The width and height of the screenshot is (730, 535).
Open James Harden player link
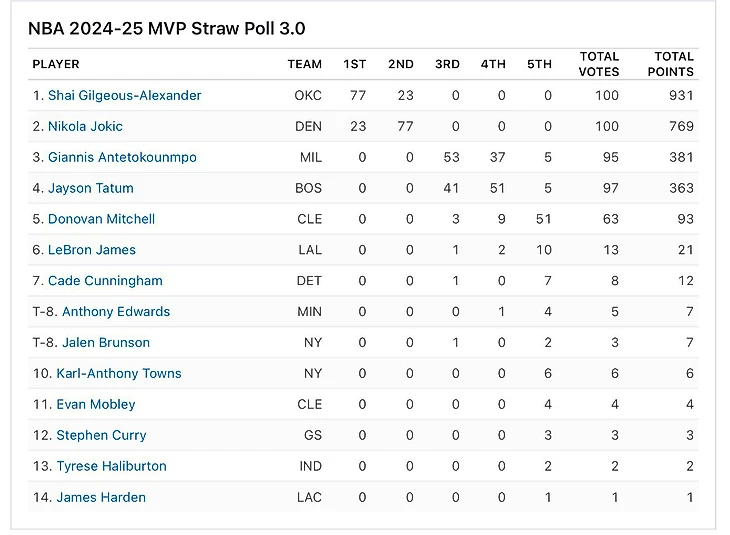tap(101, 497)
